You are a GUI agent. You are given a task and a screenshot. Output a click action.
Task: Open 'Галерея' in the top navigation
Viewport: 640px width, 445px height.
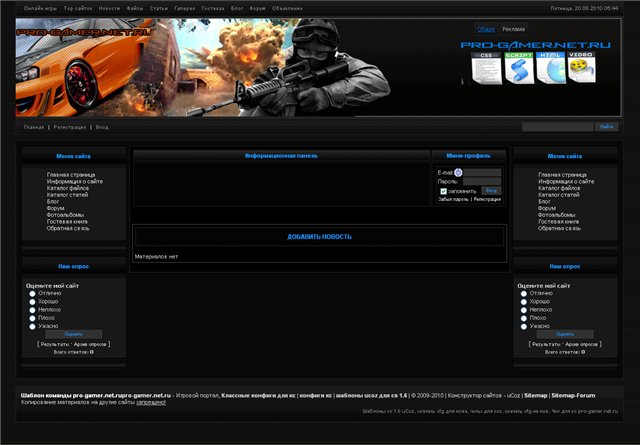point(185,8)
